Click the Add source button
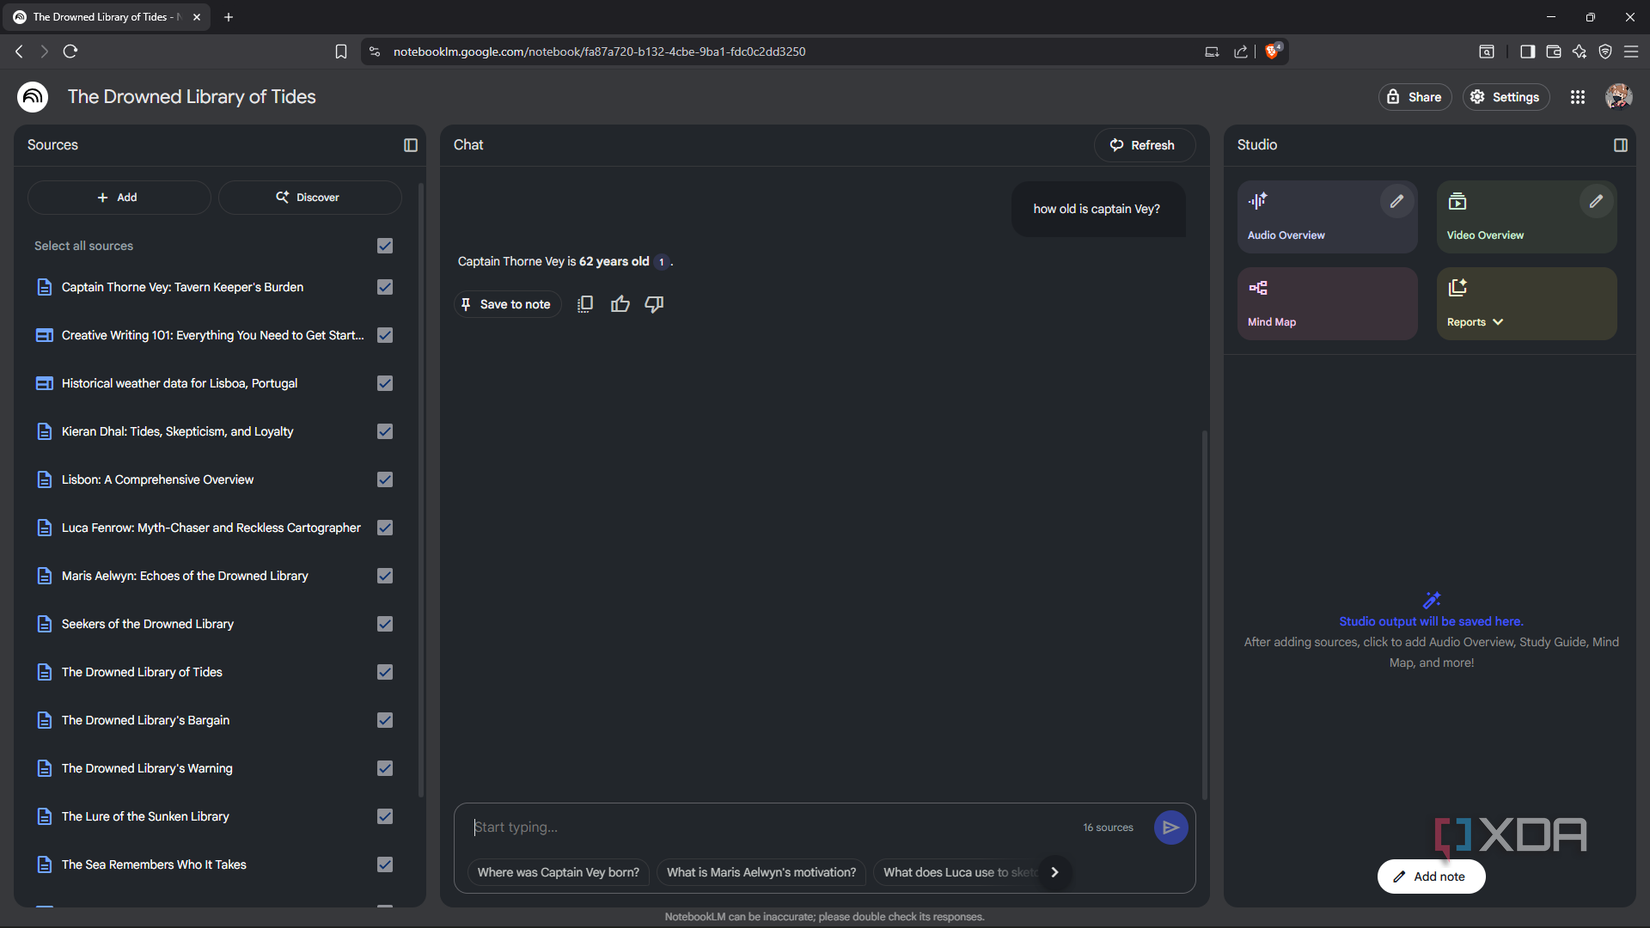 pos(119,197)
